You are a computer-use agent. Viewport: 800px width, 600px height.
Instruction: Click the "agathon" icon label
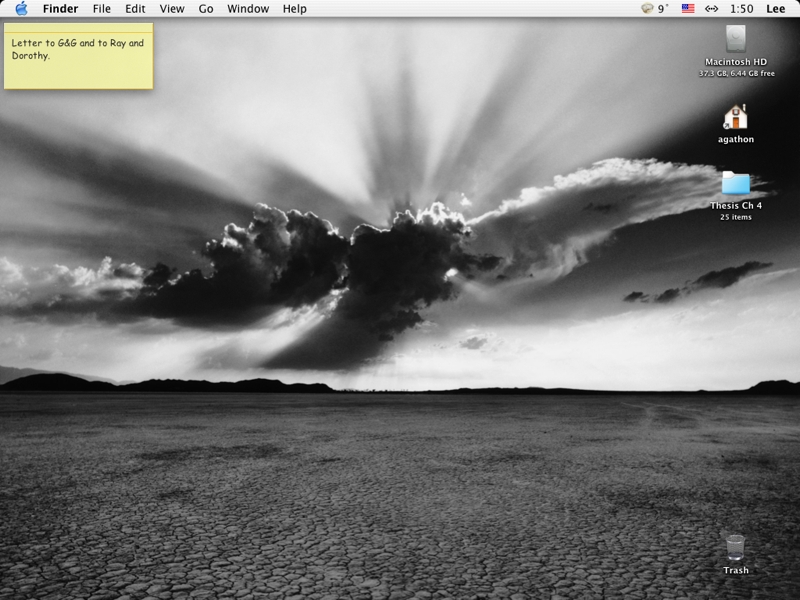point(736,139)
